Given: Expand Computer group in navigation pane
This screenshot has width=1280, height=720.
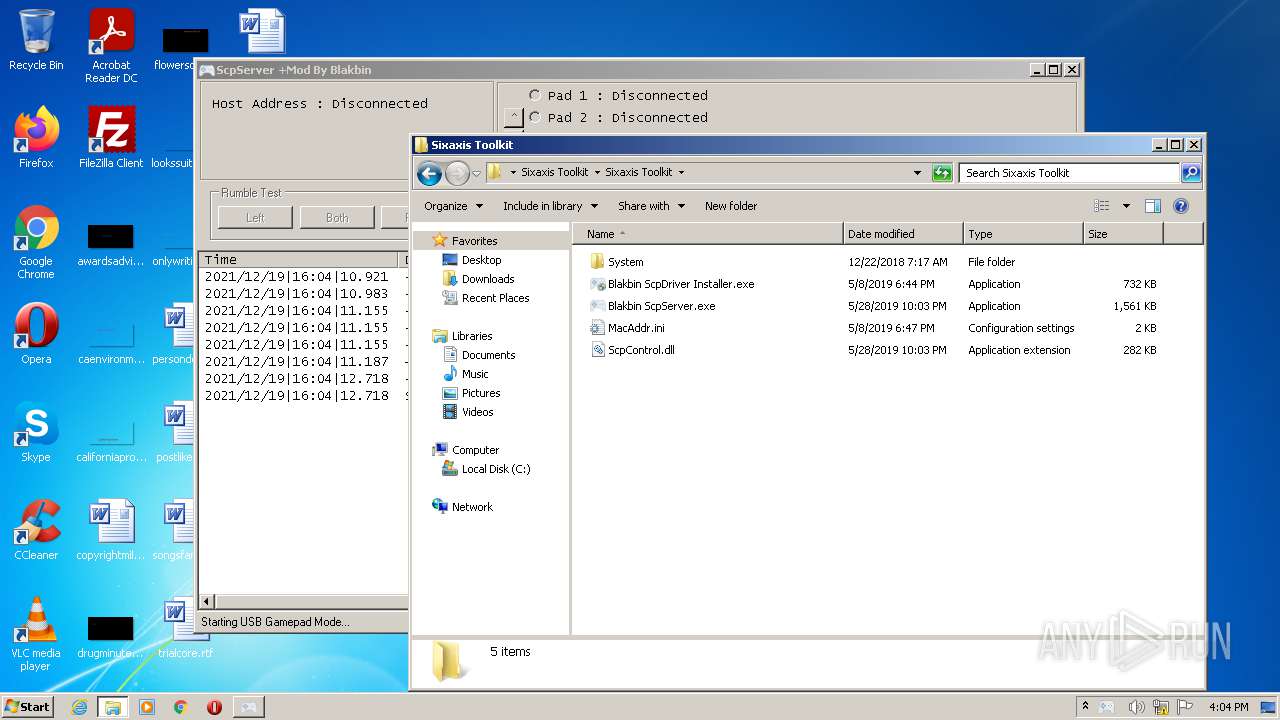Looking at the screenshot, I should tap(475, 450).
